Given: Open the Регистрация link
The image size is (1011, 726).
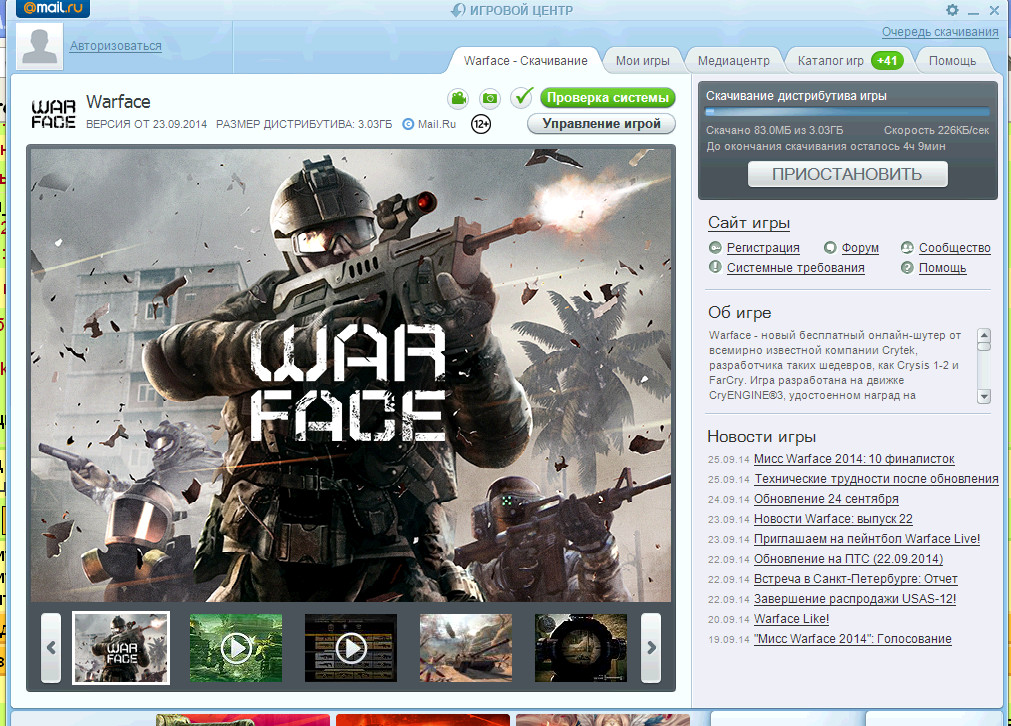Looking at the screenshot, I should pyautogui.click(x=763, y=248).
